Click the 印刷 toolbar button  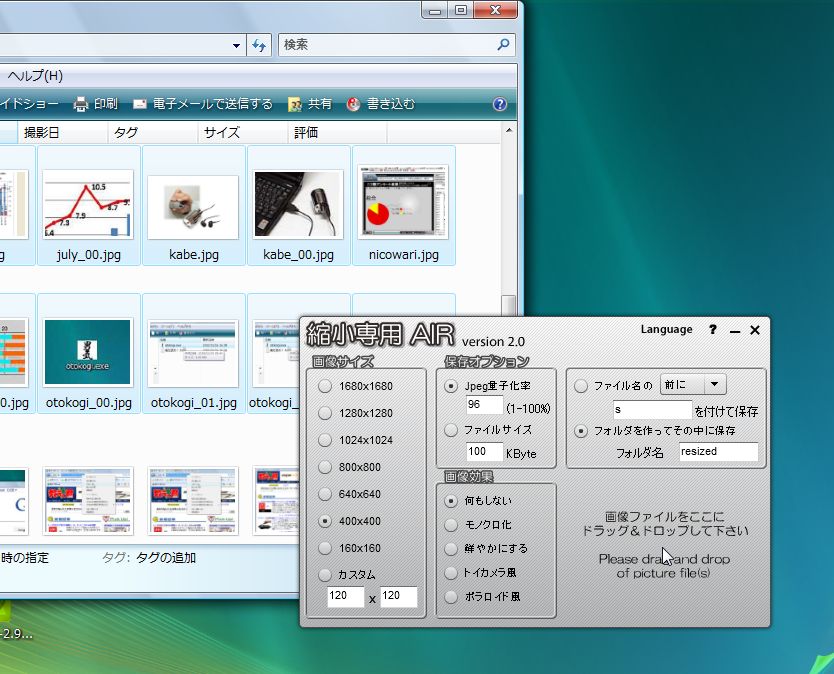(x=96, y=104)
